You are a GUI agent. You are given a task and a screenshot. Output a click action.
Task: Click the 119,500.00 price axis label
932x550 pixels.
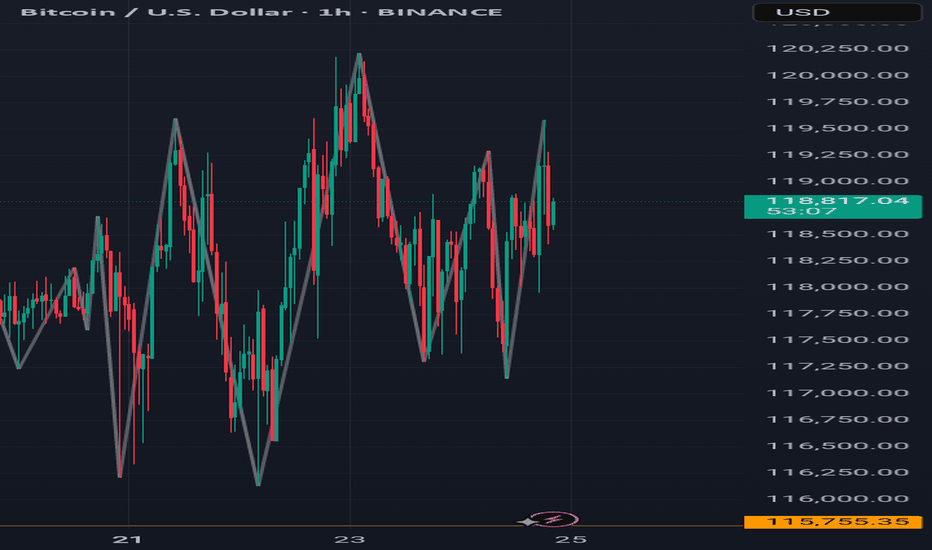838,128
